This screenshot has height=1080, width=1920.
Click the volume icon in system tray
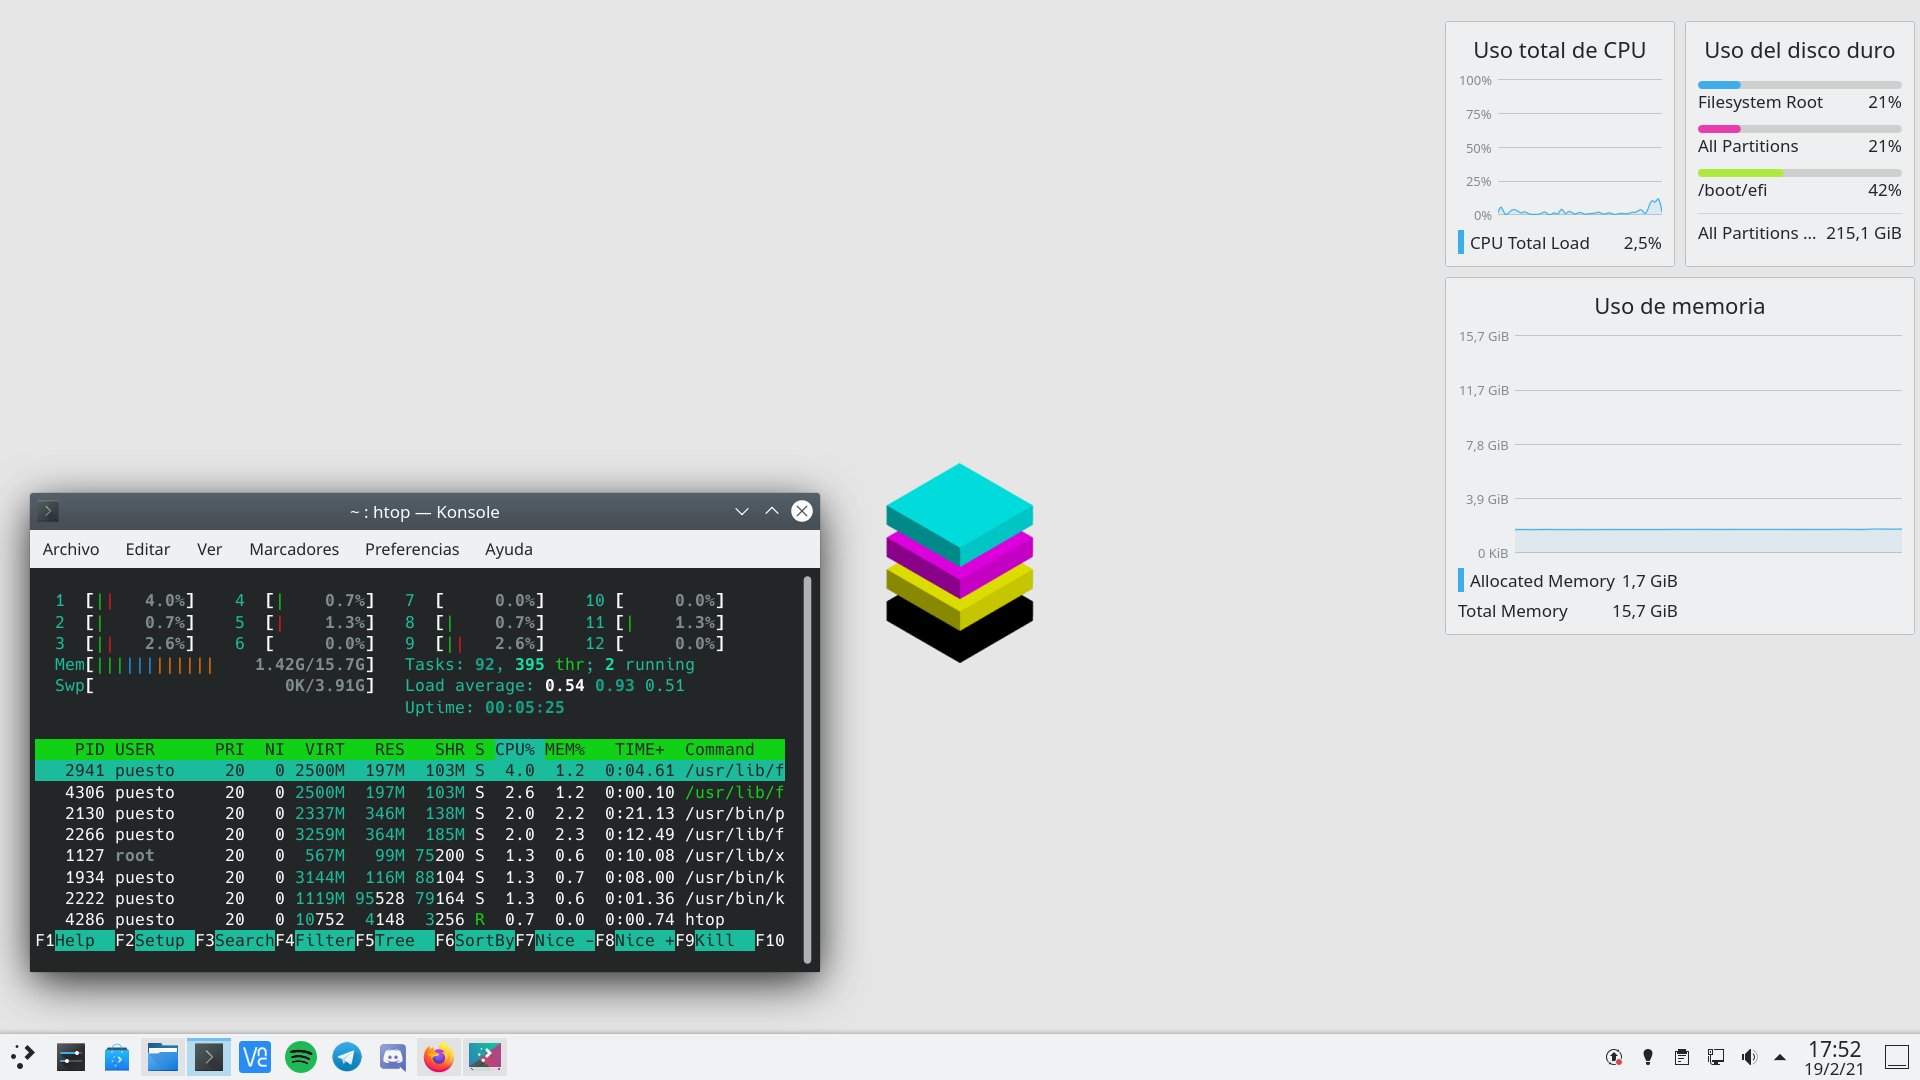[x=1749, y=1057]
